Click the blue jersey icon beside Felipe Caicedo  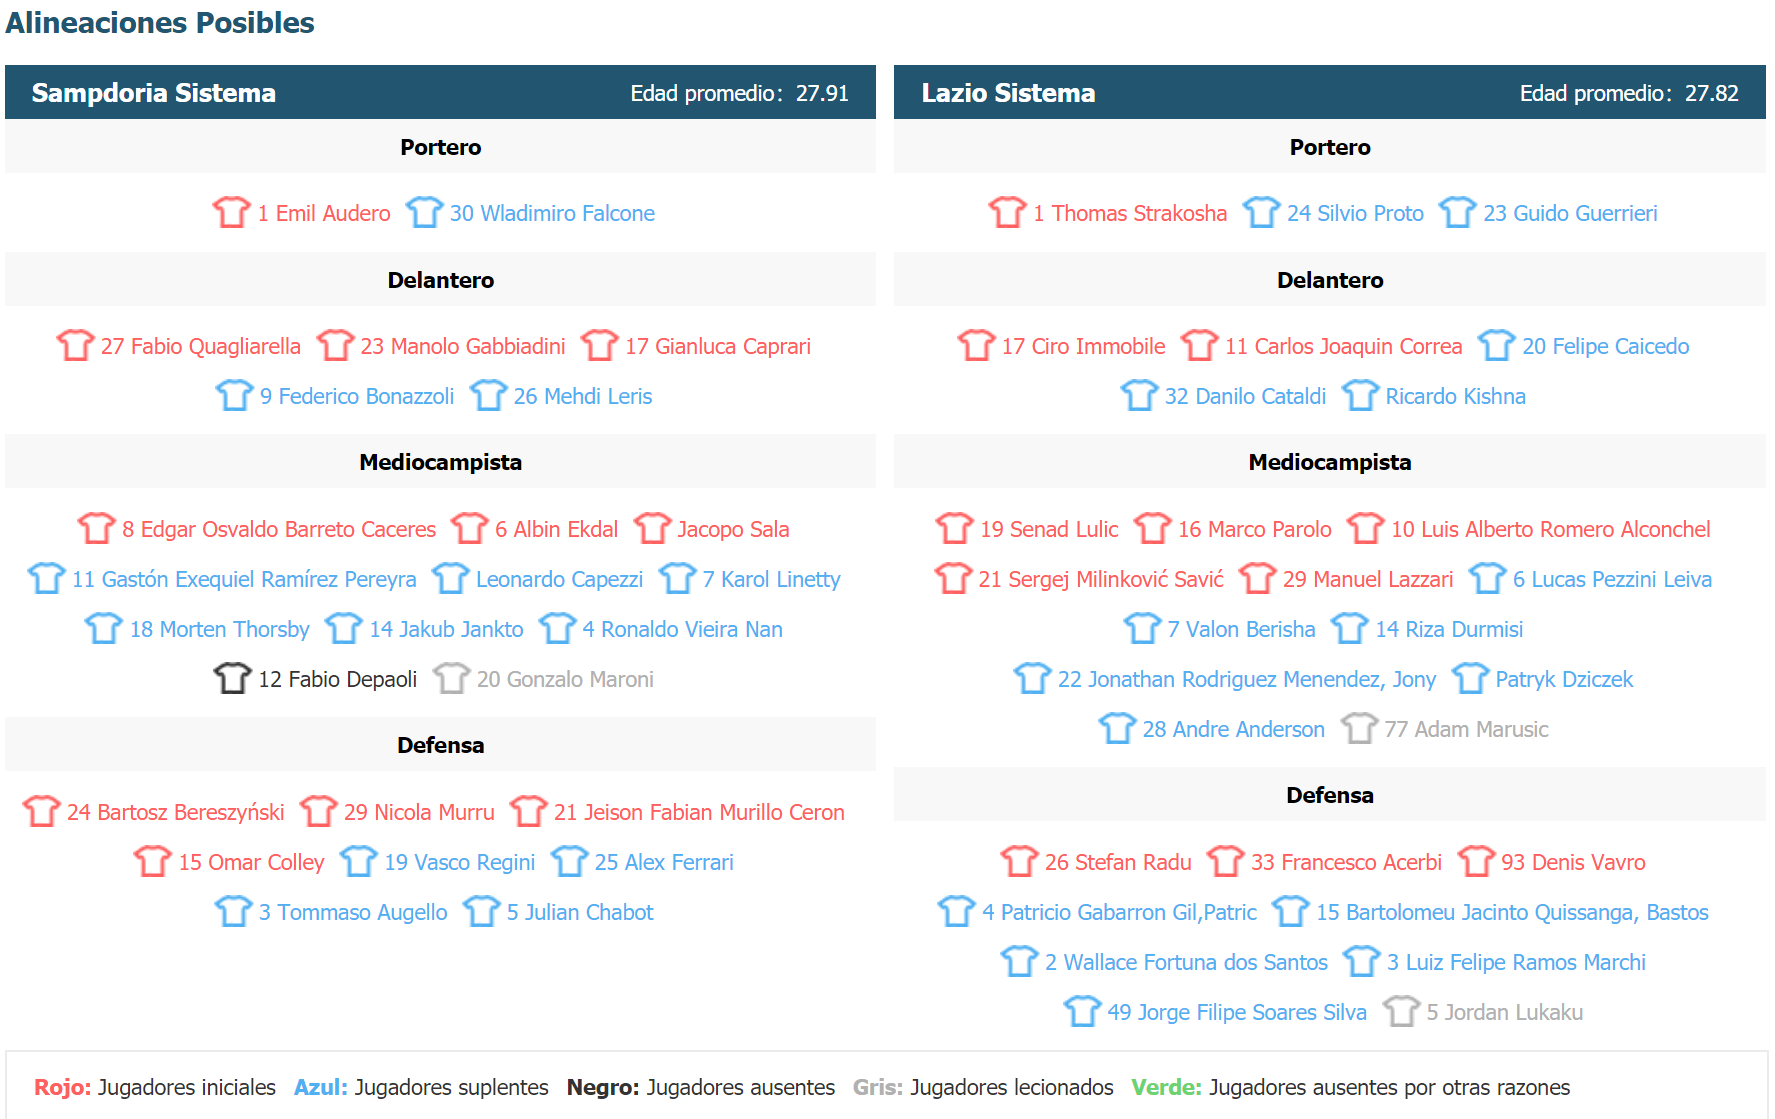click(1496, 345)
